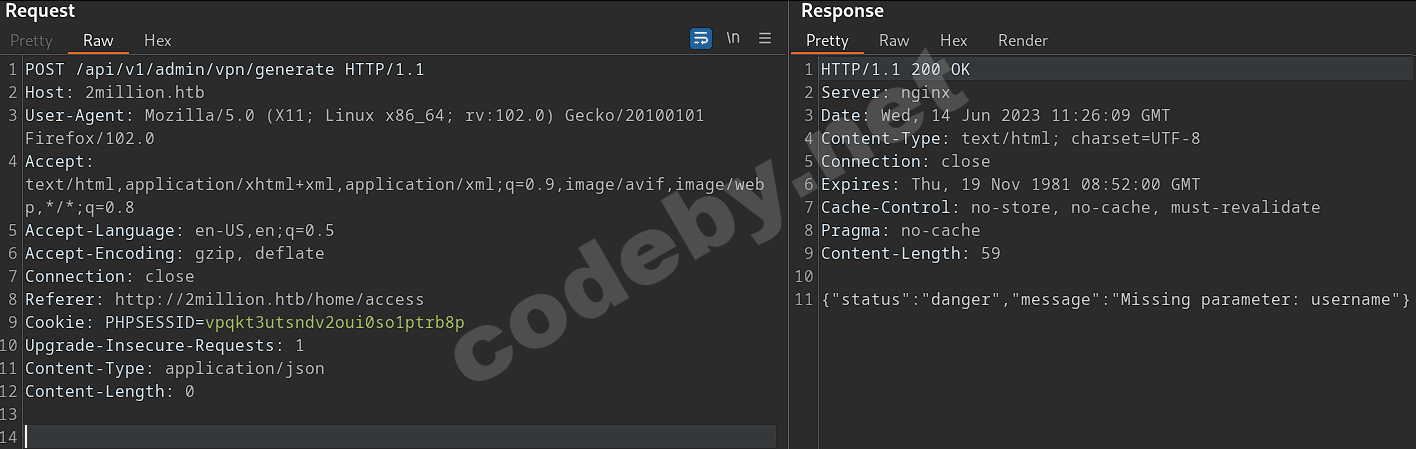Open the Render tab for the response
Image resolution: width=1416 pixels, height=449 pixels.
(1023, 40)
